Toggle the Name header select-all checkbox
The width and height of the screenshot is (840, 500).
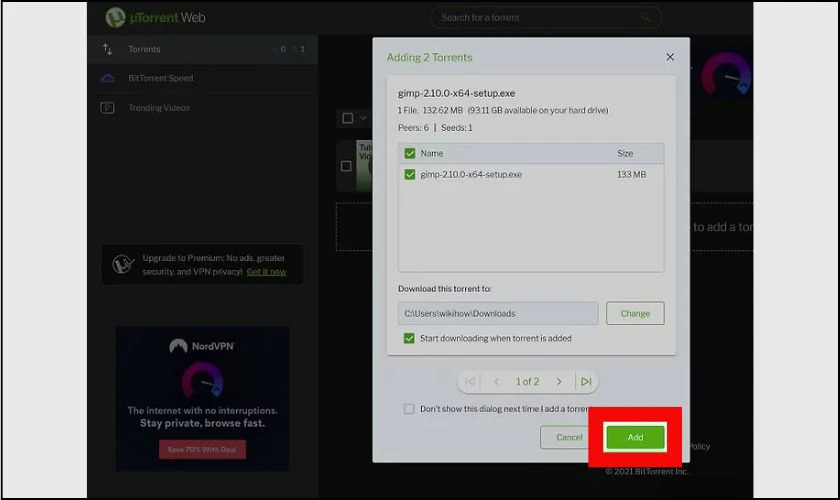[x=410, y=154]
